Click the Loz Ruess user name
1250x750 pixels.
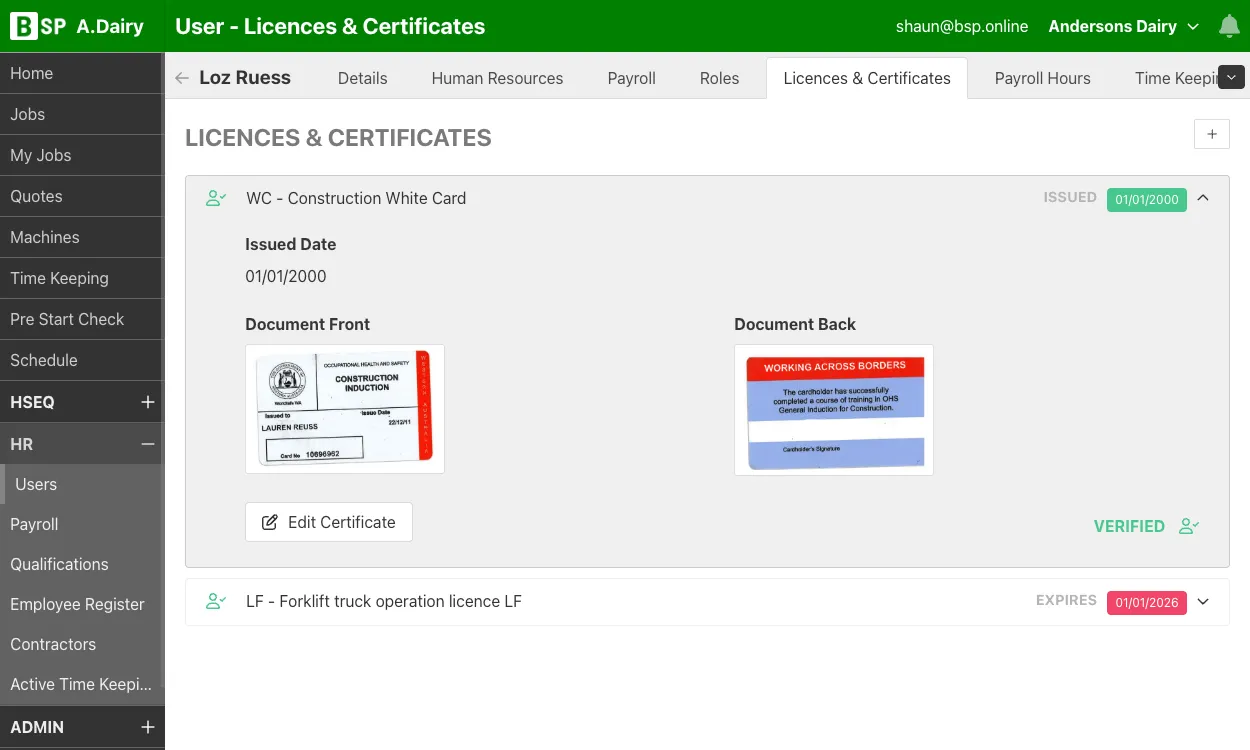coord(245,78)
